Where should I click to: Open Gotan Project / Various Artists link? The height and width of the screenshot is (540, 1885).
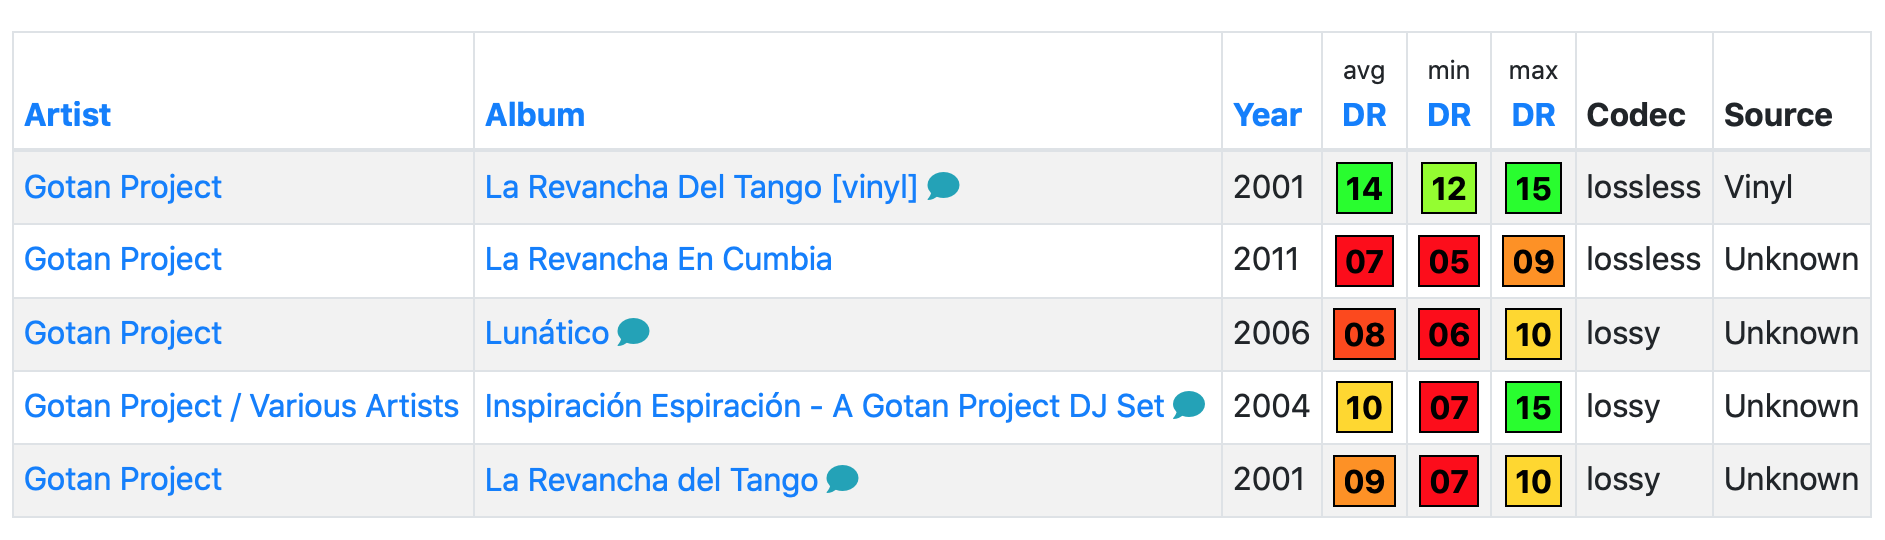click(241, 406)
